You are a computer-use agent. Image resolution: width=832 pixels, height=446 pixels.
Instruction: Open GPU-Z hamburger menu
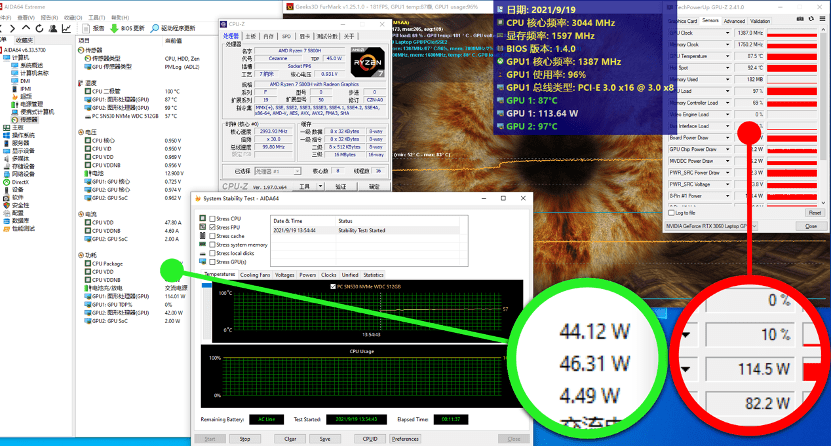pos(822,19)
